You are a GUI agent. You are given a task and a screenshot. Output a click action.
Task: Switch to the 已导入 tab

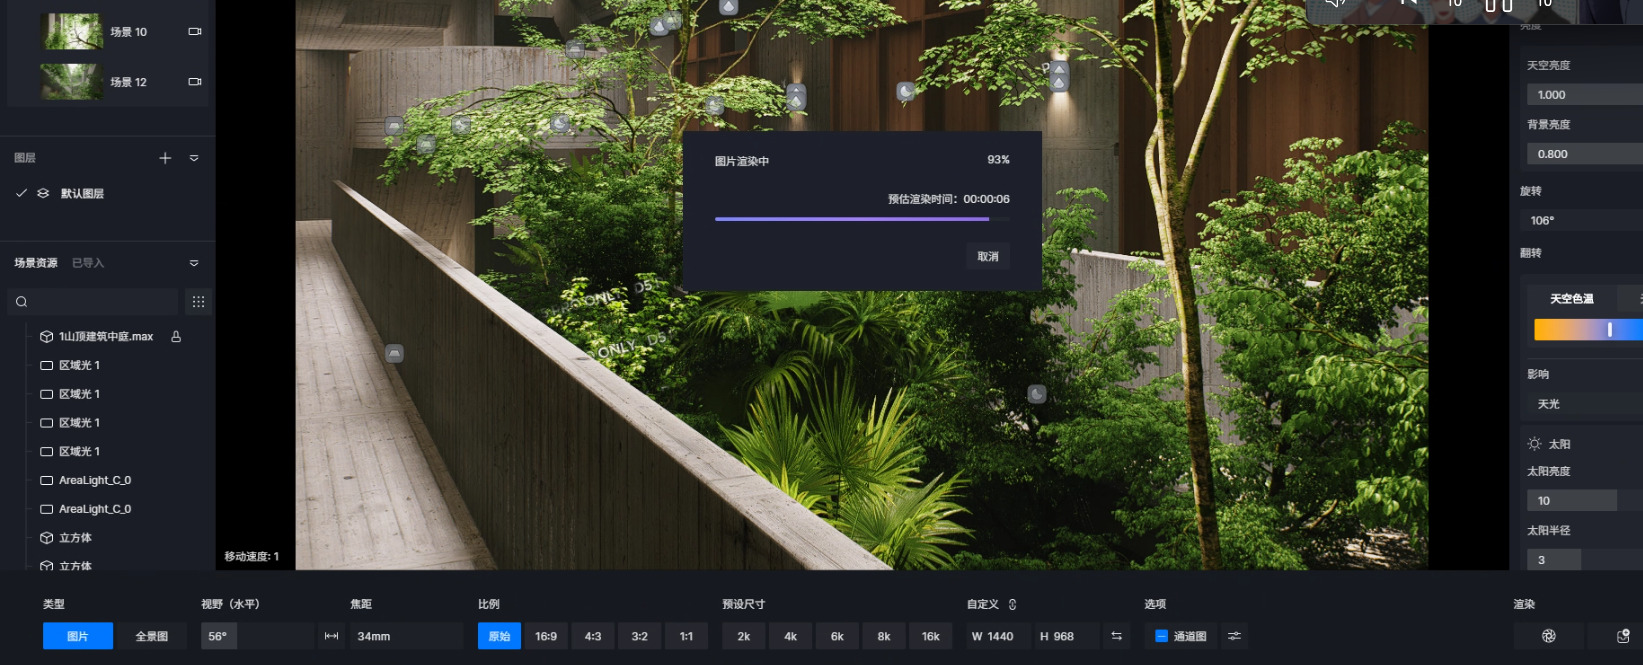tap(88, 263)
